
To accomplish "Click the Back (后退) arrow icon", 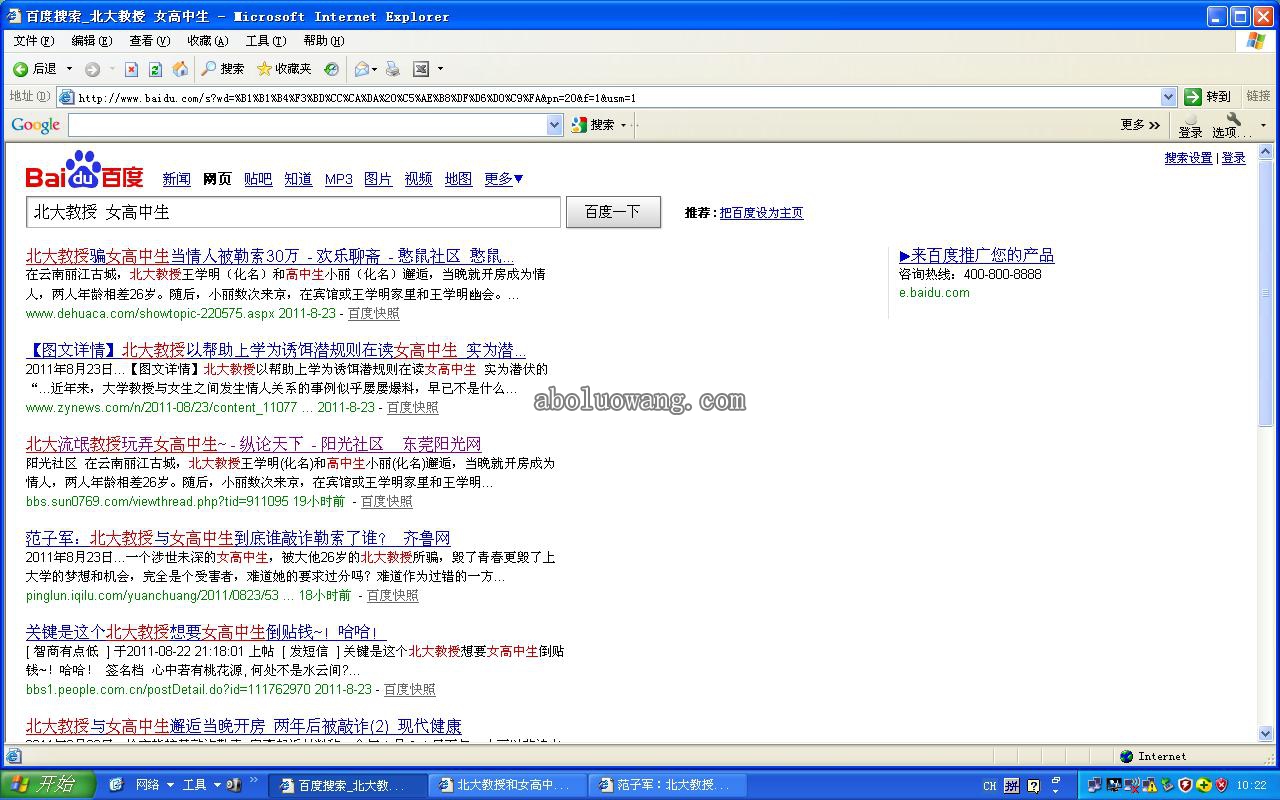I will pos(20,69).
